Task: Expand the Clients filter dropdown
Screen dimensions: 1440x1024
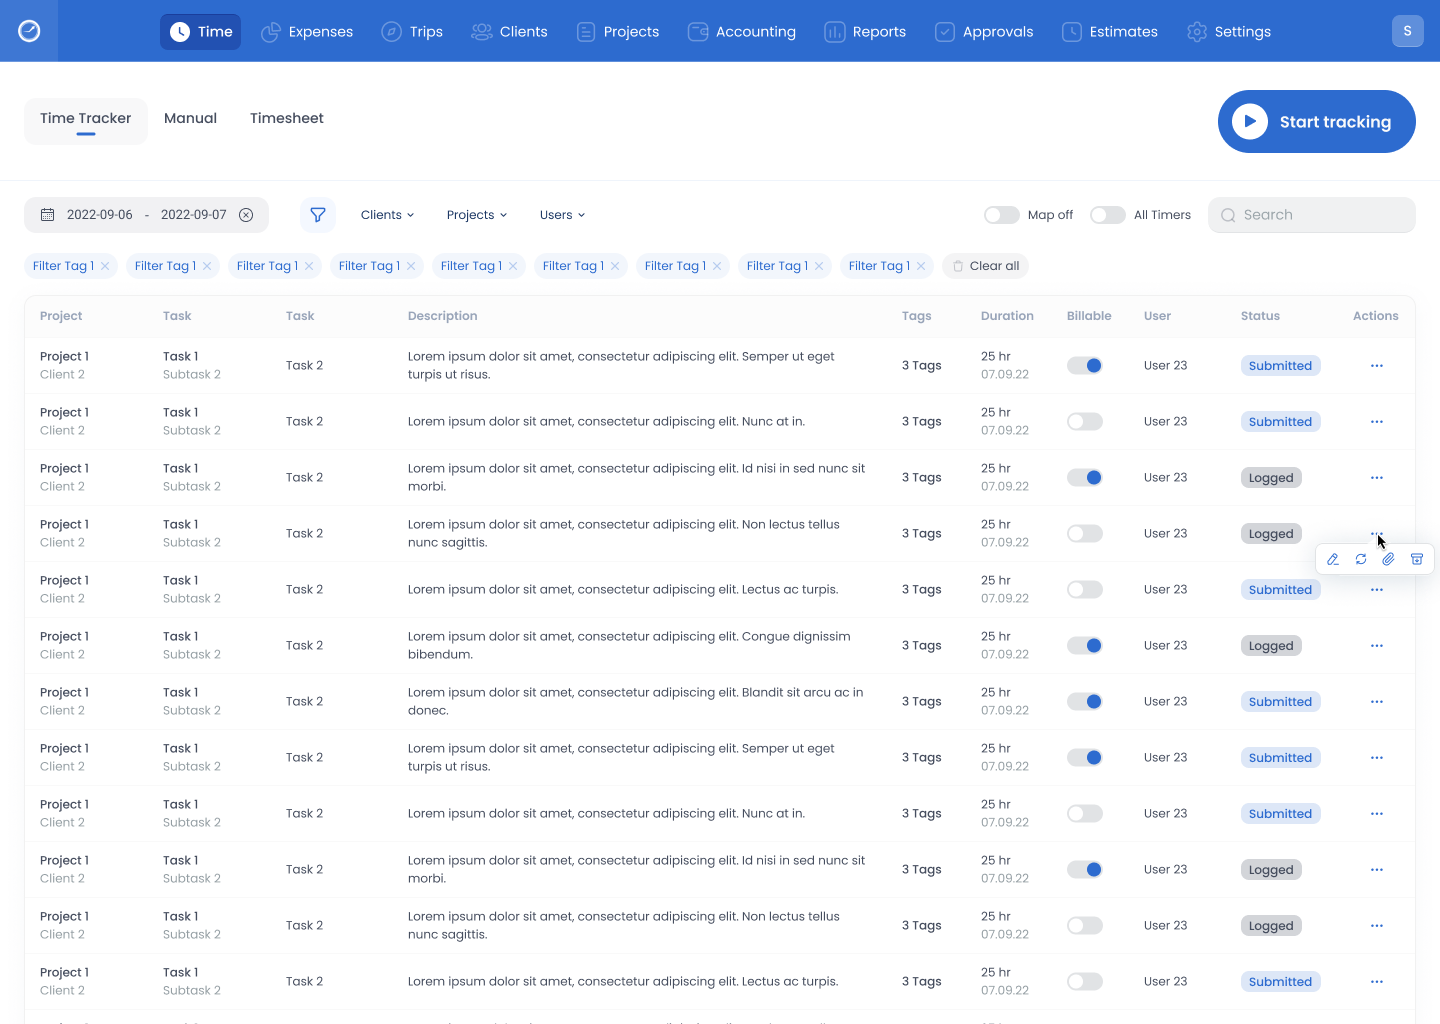Action: click(x=387, y=215)
